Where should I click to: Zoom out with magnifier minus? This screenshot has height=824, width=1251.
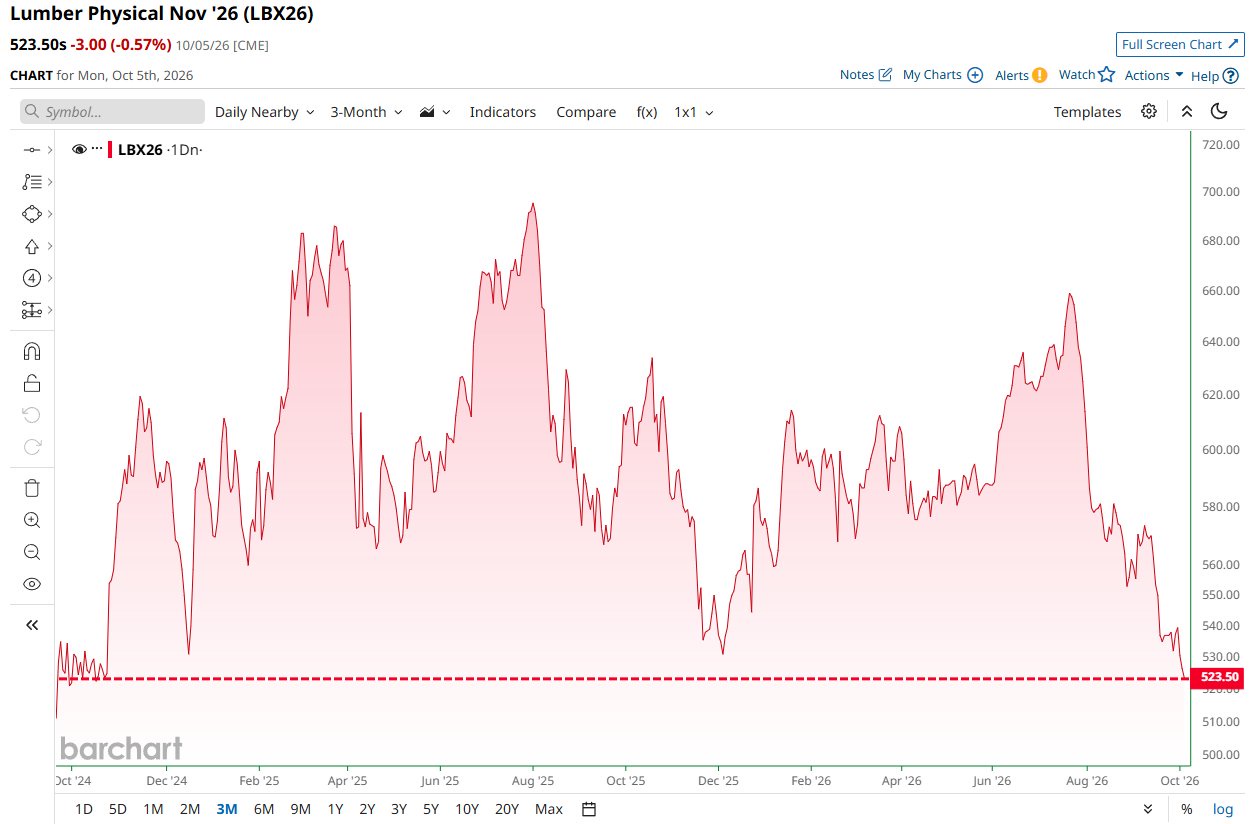point(31,552)
